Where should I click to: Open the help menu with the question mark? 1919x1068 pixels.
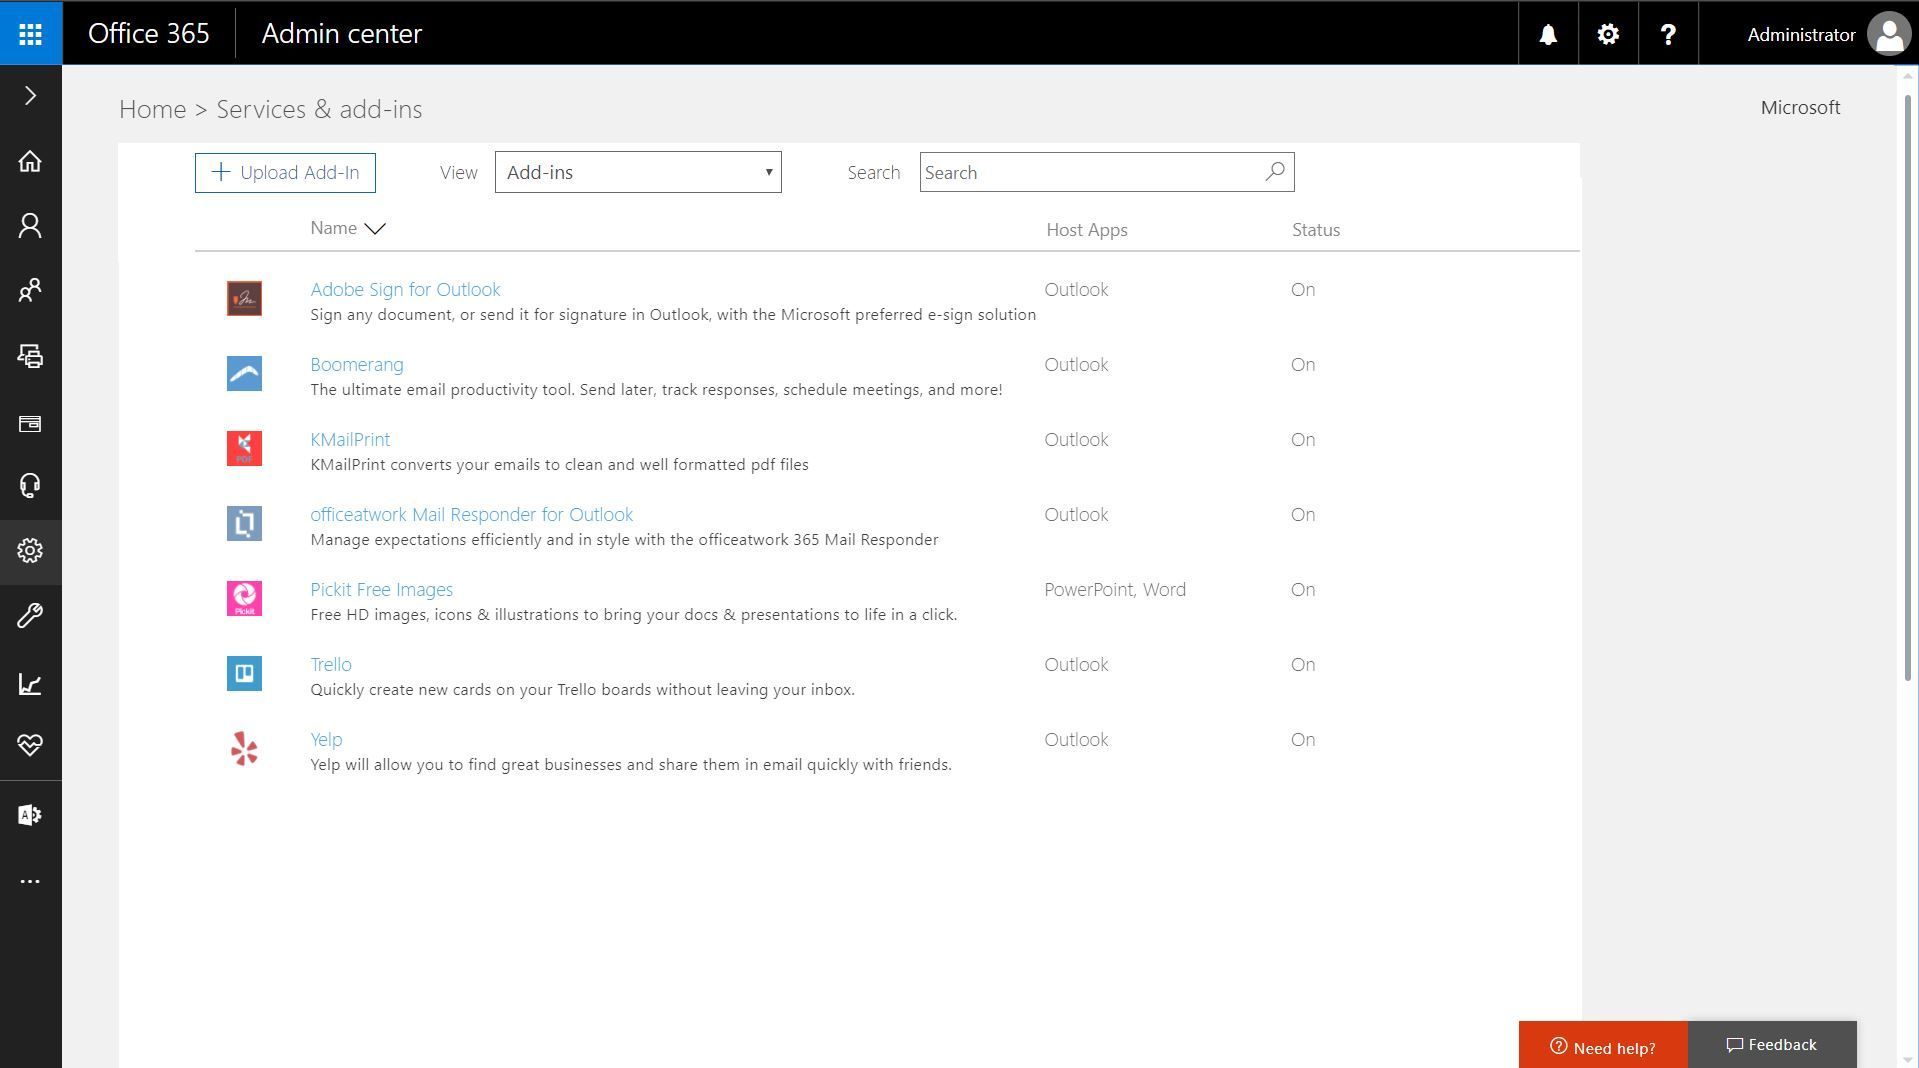tap(1667, 33)
